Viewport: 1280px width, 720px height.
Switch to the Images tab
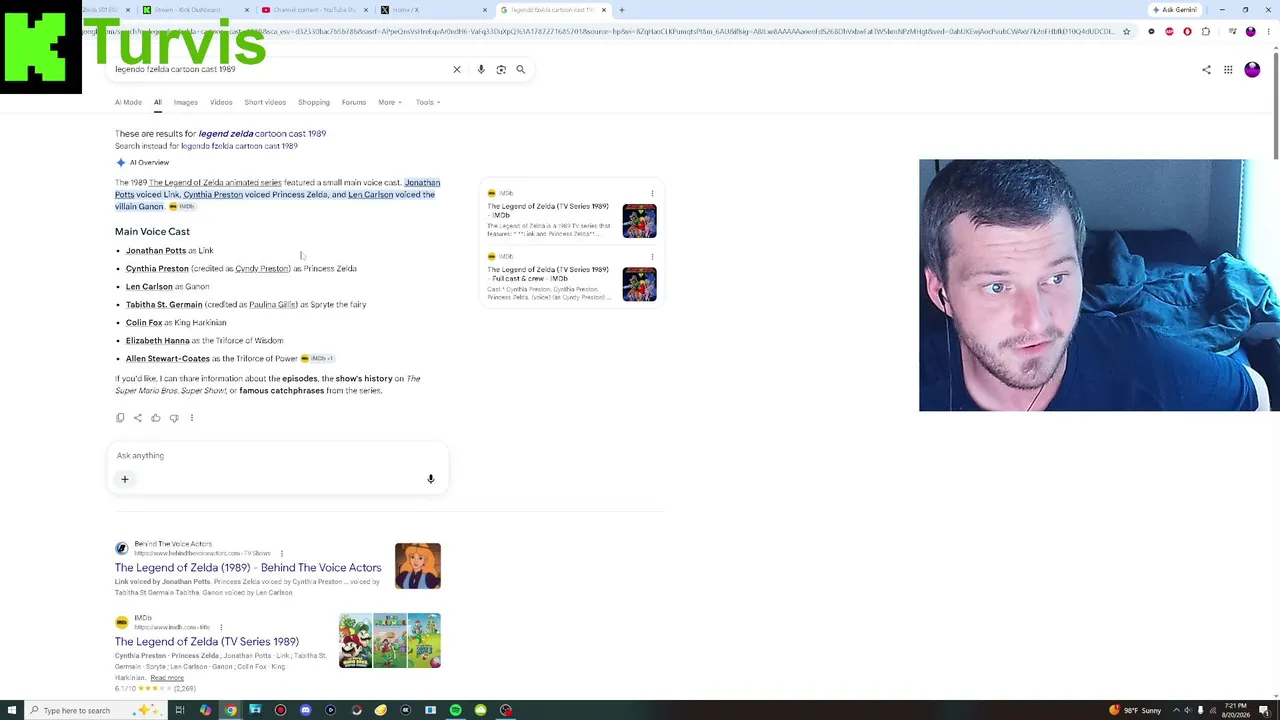(x=185, y=102)
